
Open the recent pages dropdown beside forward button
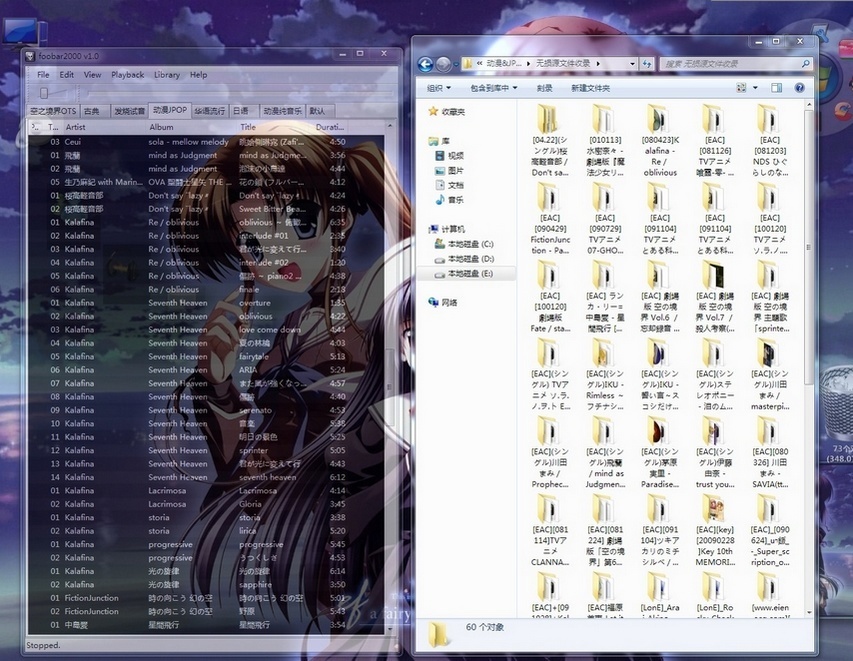(456, 64)
